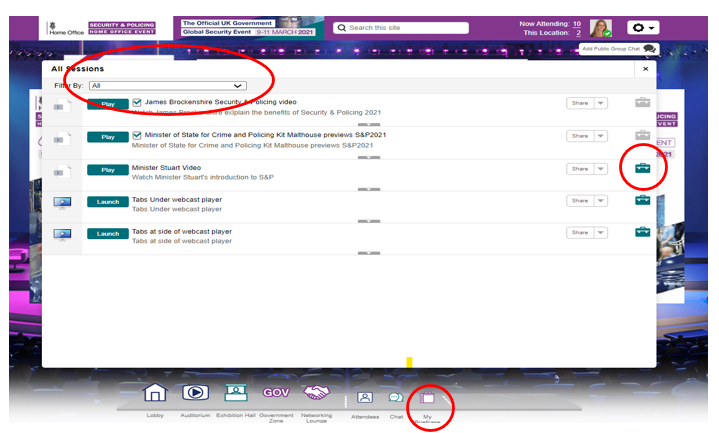The image size is (719, 433).
Task: Launch Tabs at side of webcast player
Action: 108,234
